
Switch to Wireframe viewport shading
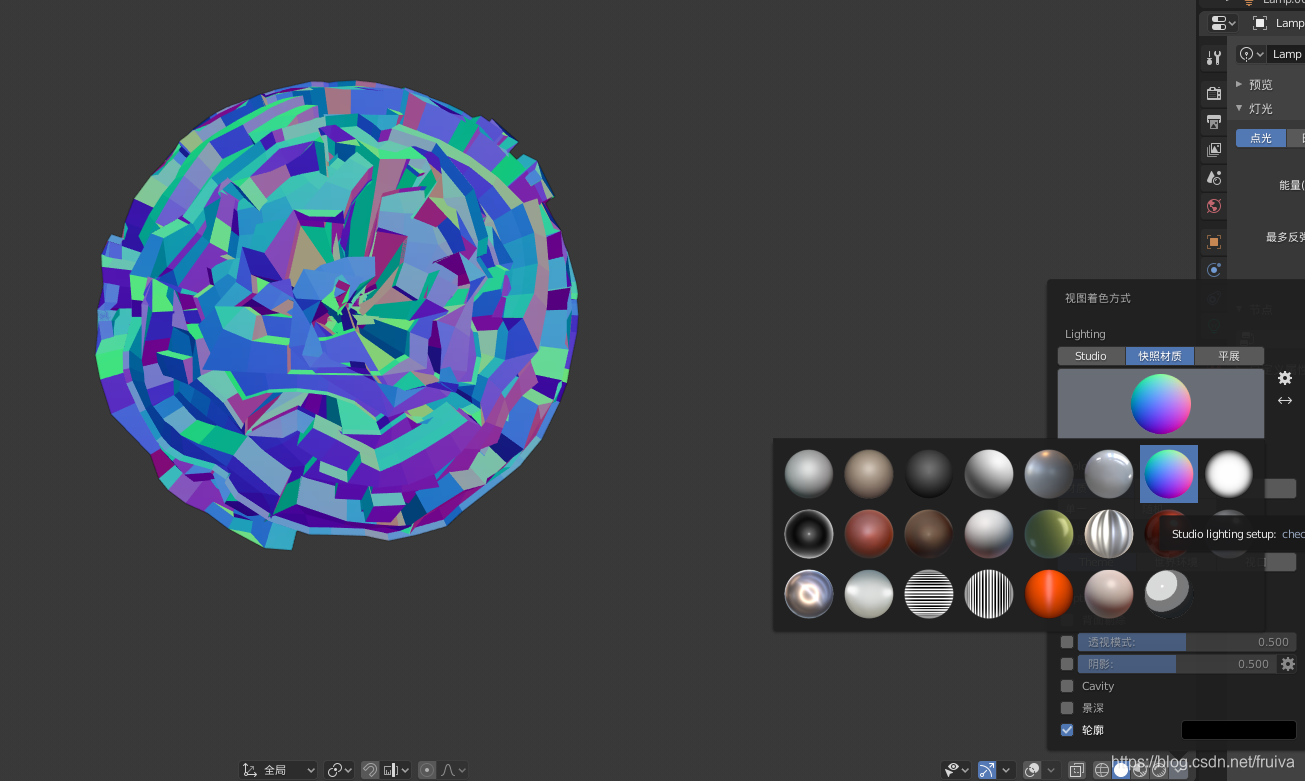[1100, 770]
